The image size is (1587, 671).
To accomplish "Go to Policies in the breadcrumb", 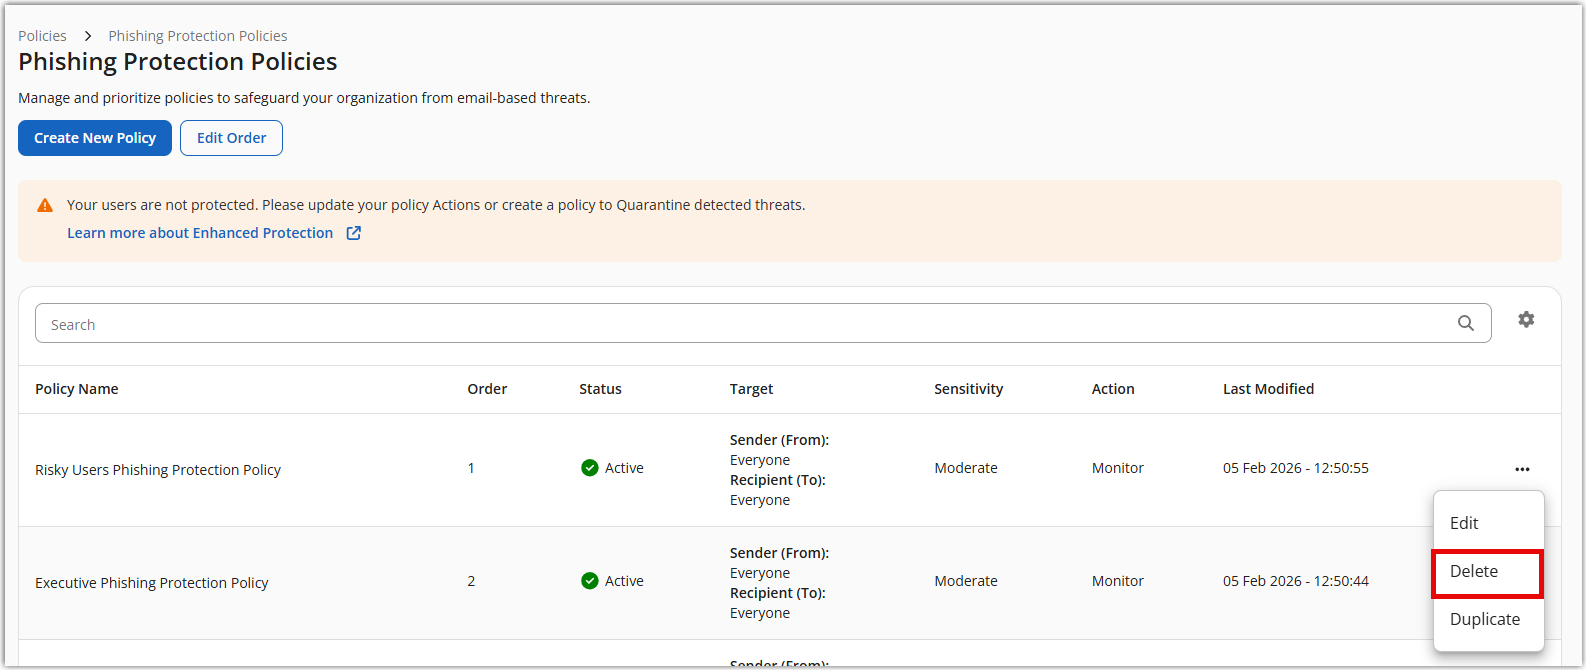I will pyautogui.click(x=42, y=36).
